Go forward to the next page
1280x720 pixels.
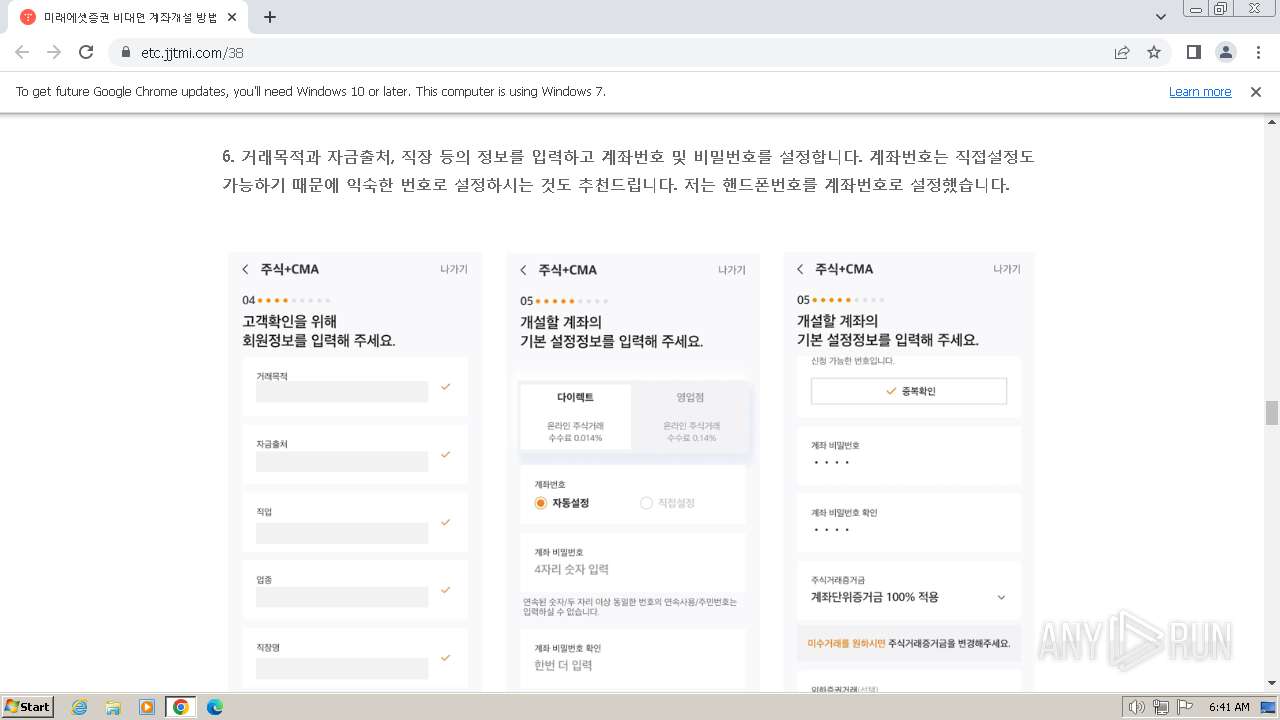pyautogui.click(x=54, y=52)
